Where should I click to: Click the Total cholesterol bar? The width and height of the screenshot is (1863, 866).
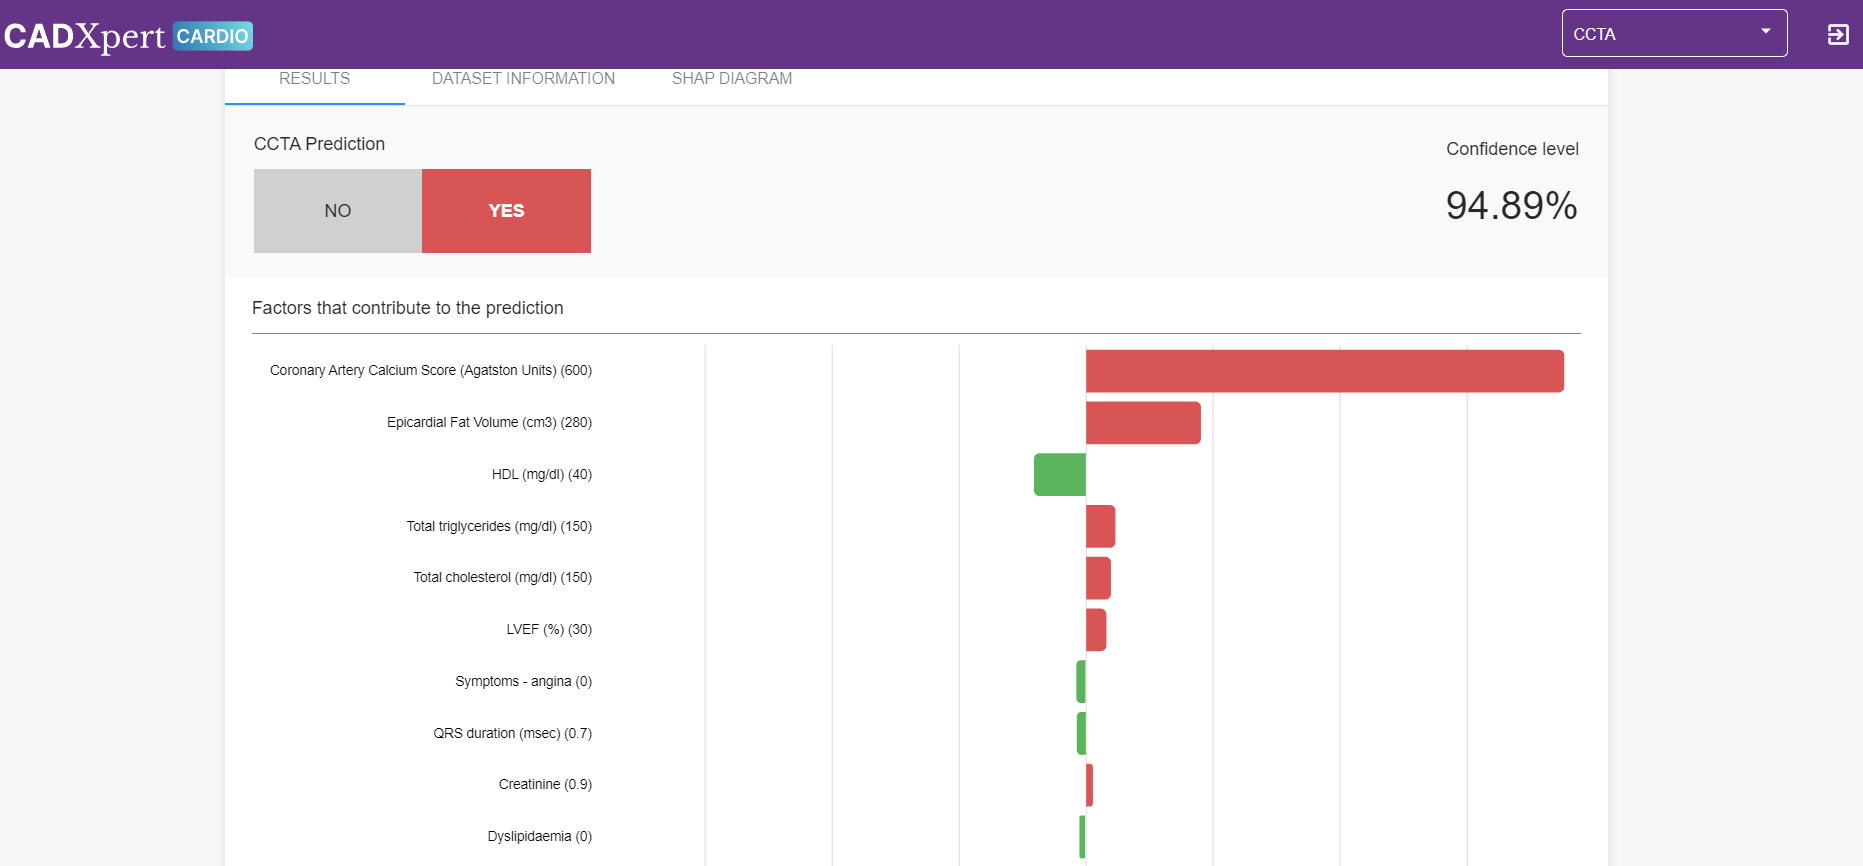1098,578
